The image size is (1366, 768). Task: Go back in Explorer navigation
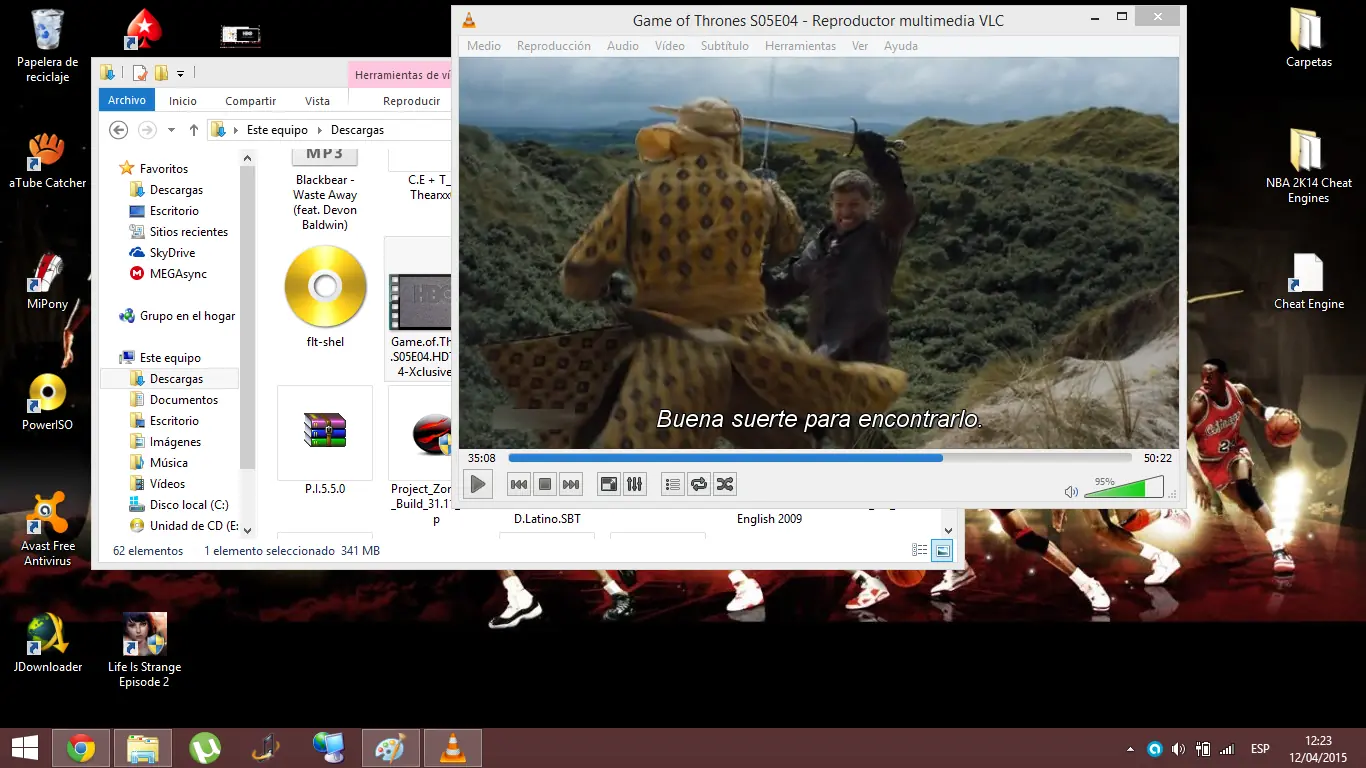[x=118, y=130]
